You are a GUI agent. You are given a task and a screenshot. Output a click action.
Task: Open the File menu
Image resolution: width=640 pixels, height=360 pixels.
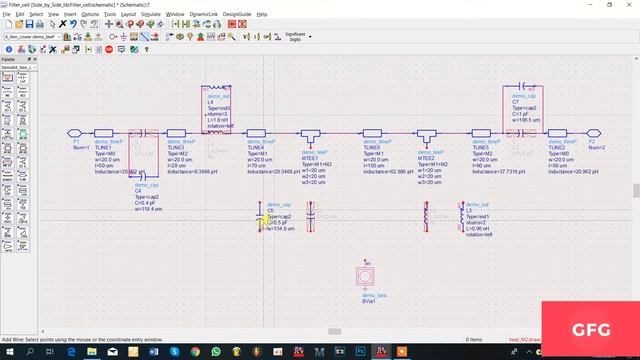click(x=6, y=14)
